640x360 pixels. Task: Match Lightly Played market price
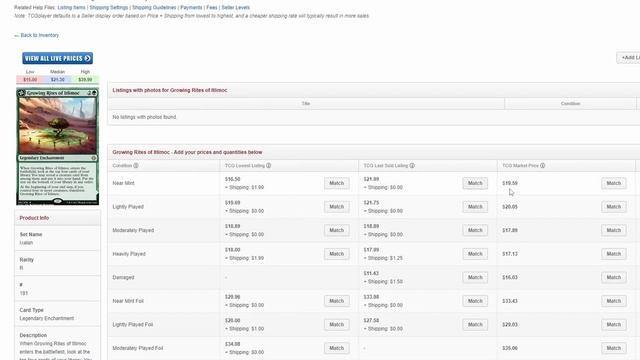[x=613, y=207]
